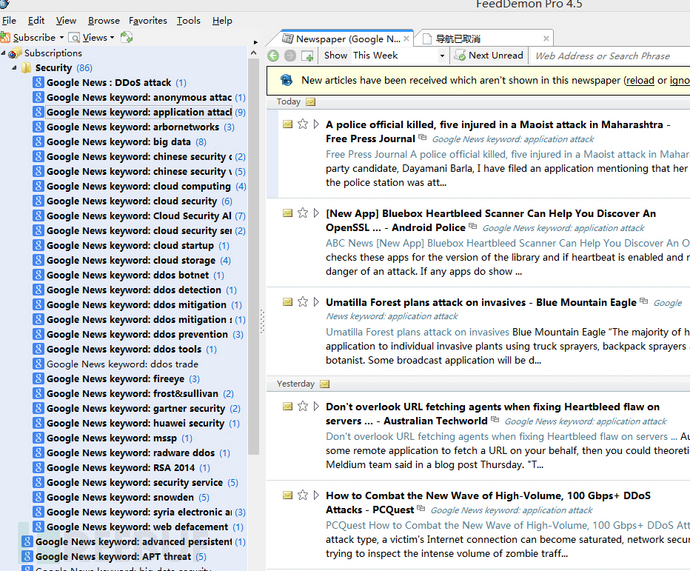Image resolution: width=690 pixels, height=571 pixels.
Task: Open a new tab with the plus-page icon
Action: tap(307, 56)
